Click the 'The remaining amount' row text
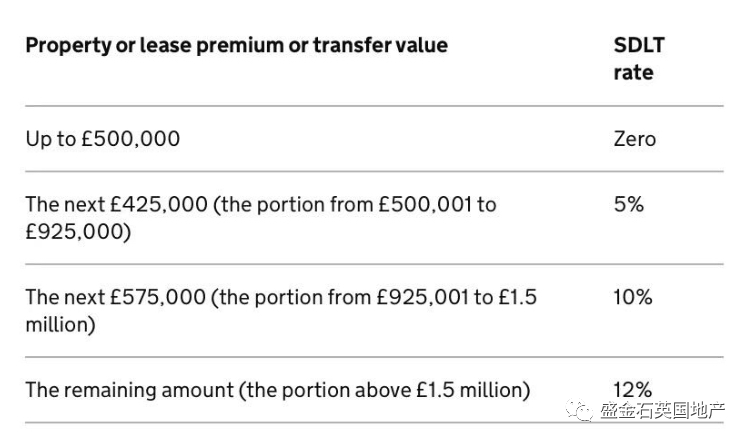 [278, 390]
